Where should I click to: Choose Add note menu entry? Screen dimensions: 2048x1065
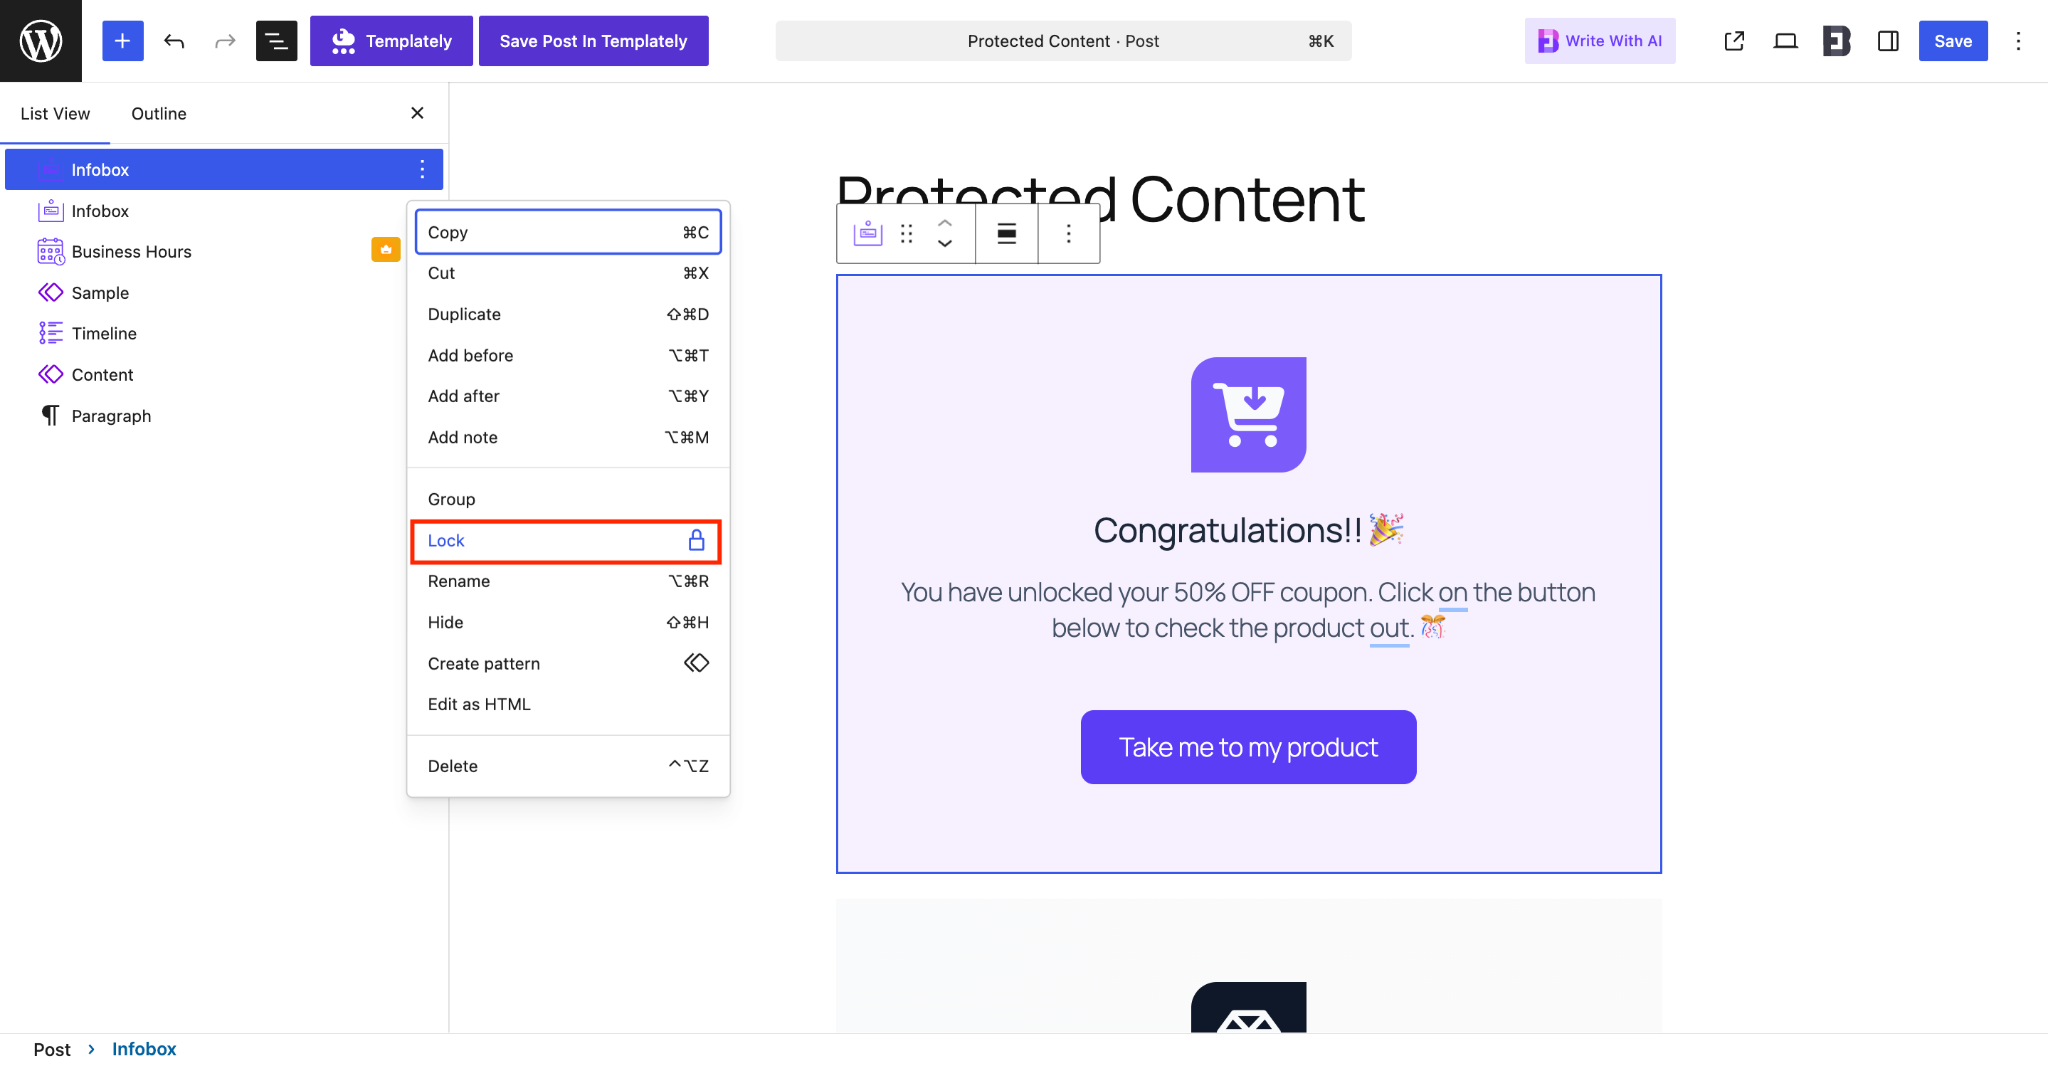click(x=568, y=437)
